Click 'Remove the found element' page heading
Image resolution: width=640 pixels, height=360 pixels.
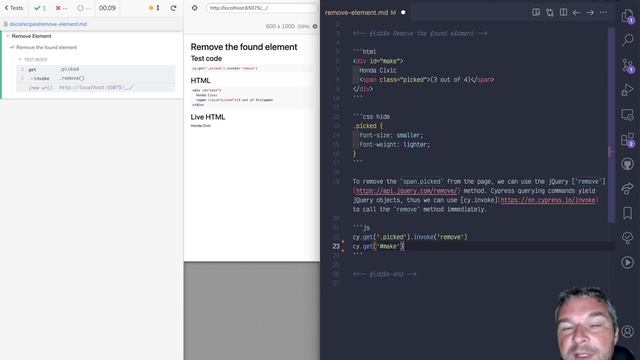coord(244,47)
